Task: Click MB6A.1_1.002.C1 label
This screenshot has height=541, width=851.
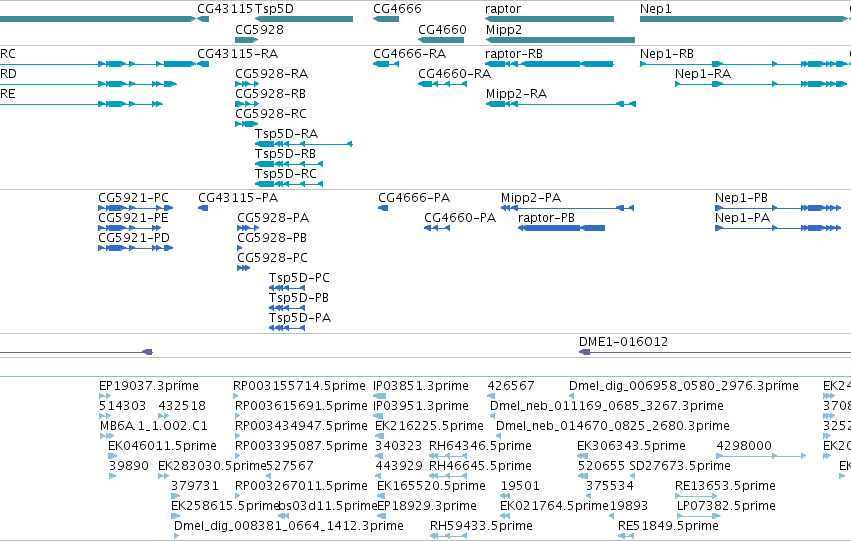Action: 154,426
